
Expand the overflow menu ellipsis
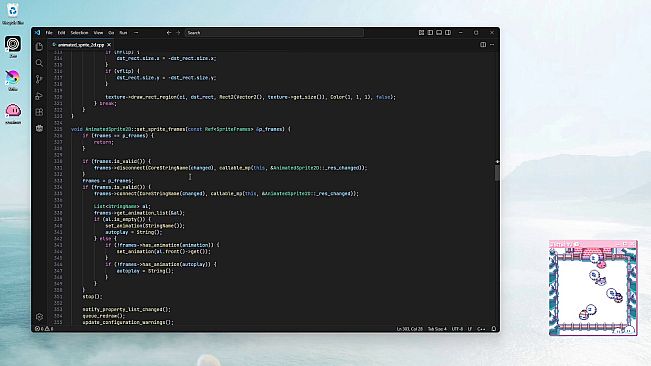136,32
